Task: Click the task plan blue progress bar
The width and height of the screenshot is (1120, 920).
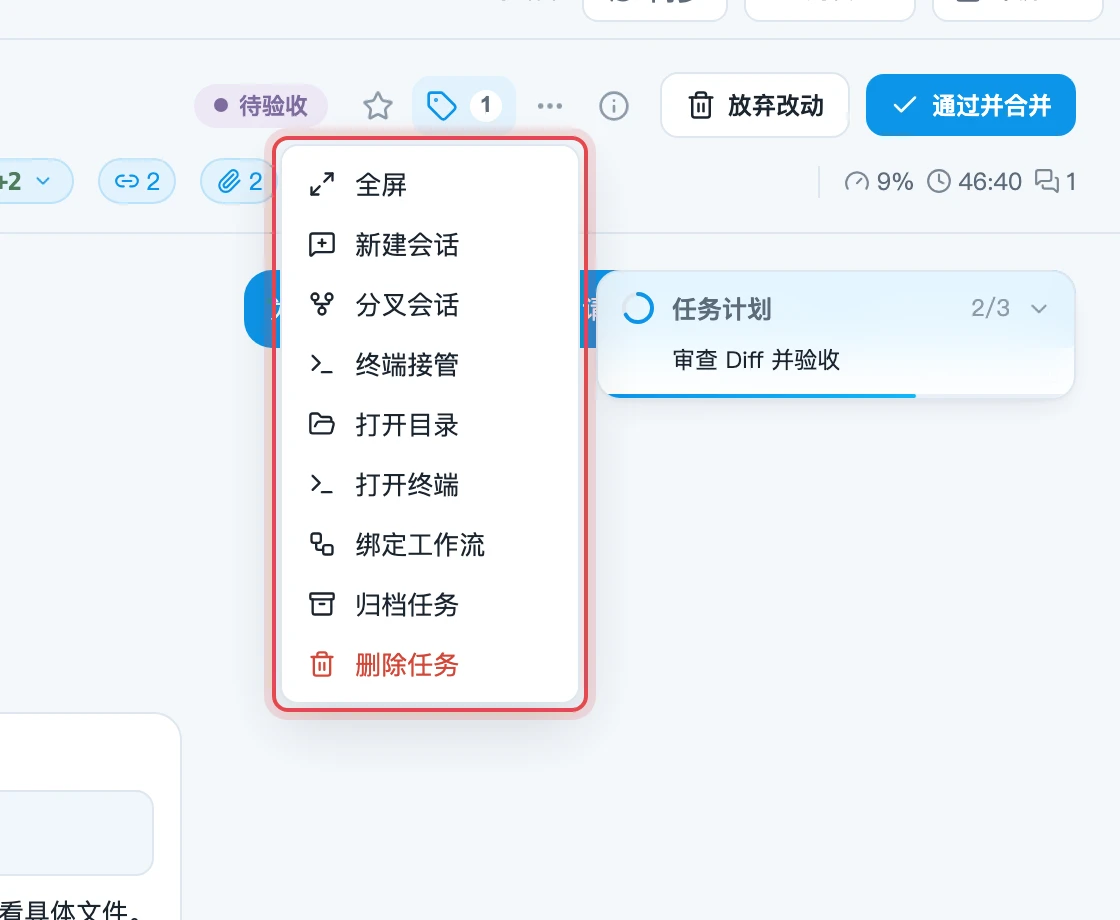Action: 761,395
